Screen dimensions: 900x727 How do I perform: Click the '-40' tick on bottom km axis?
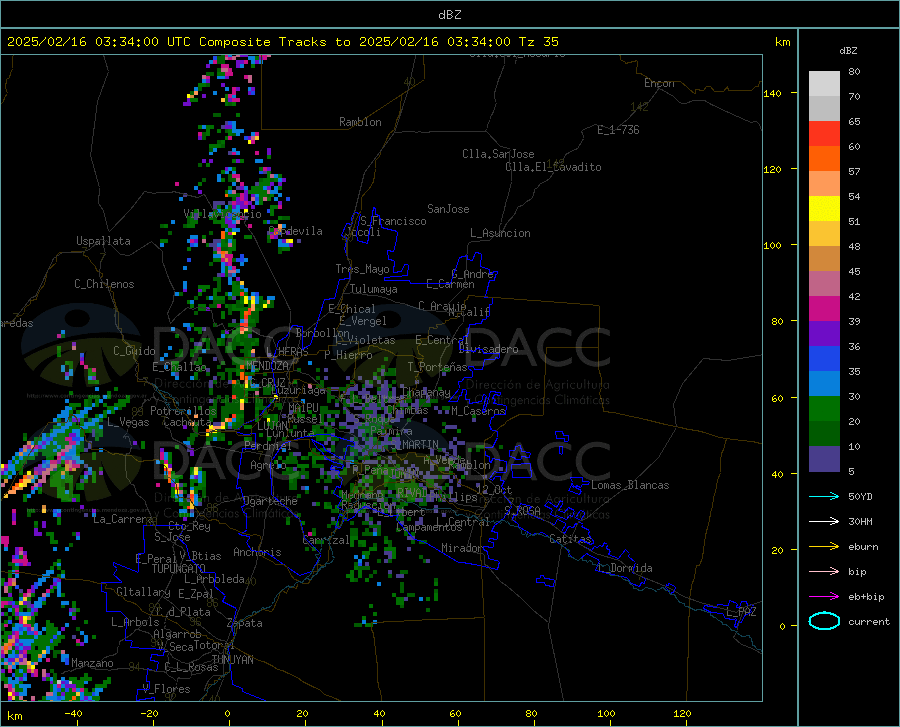pyautogui.click(x=73, y=714)
